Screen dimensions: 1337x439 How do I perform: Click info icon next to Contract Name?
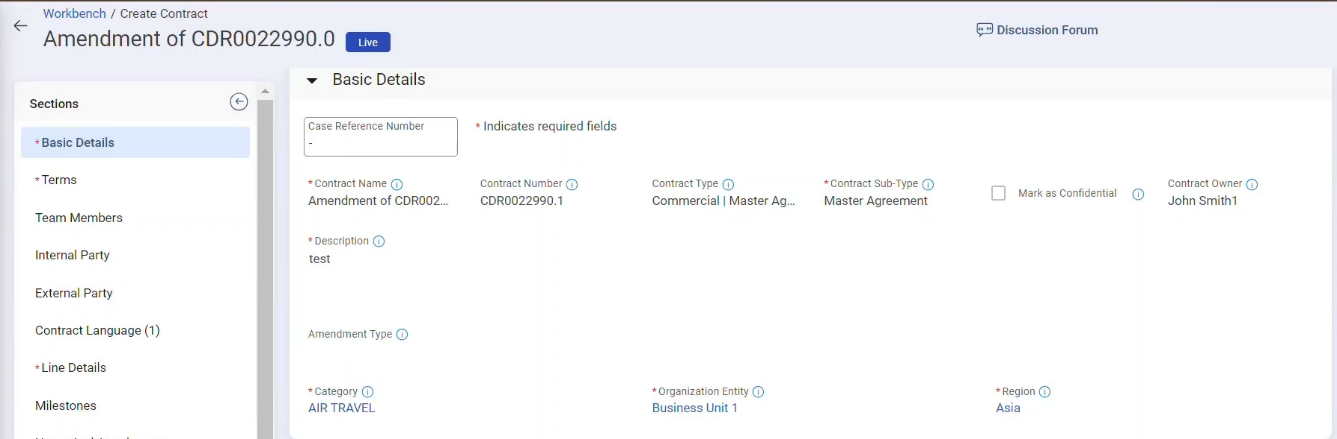[397, 185]
